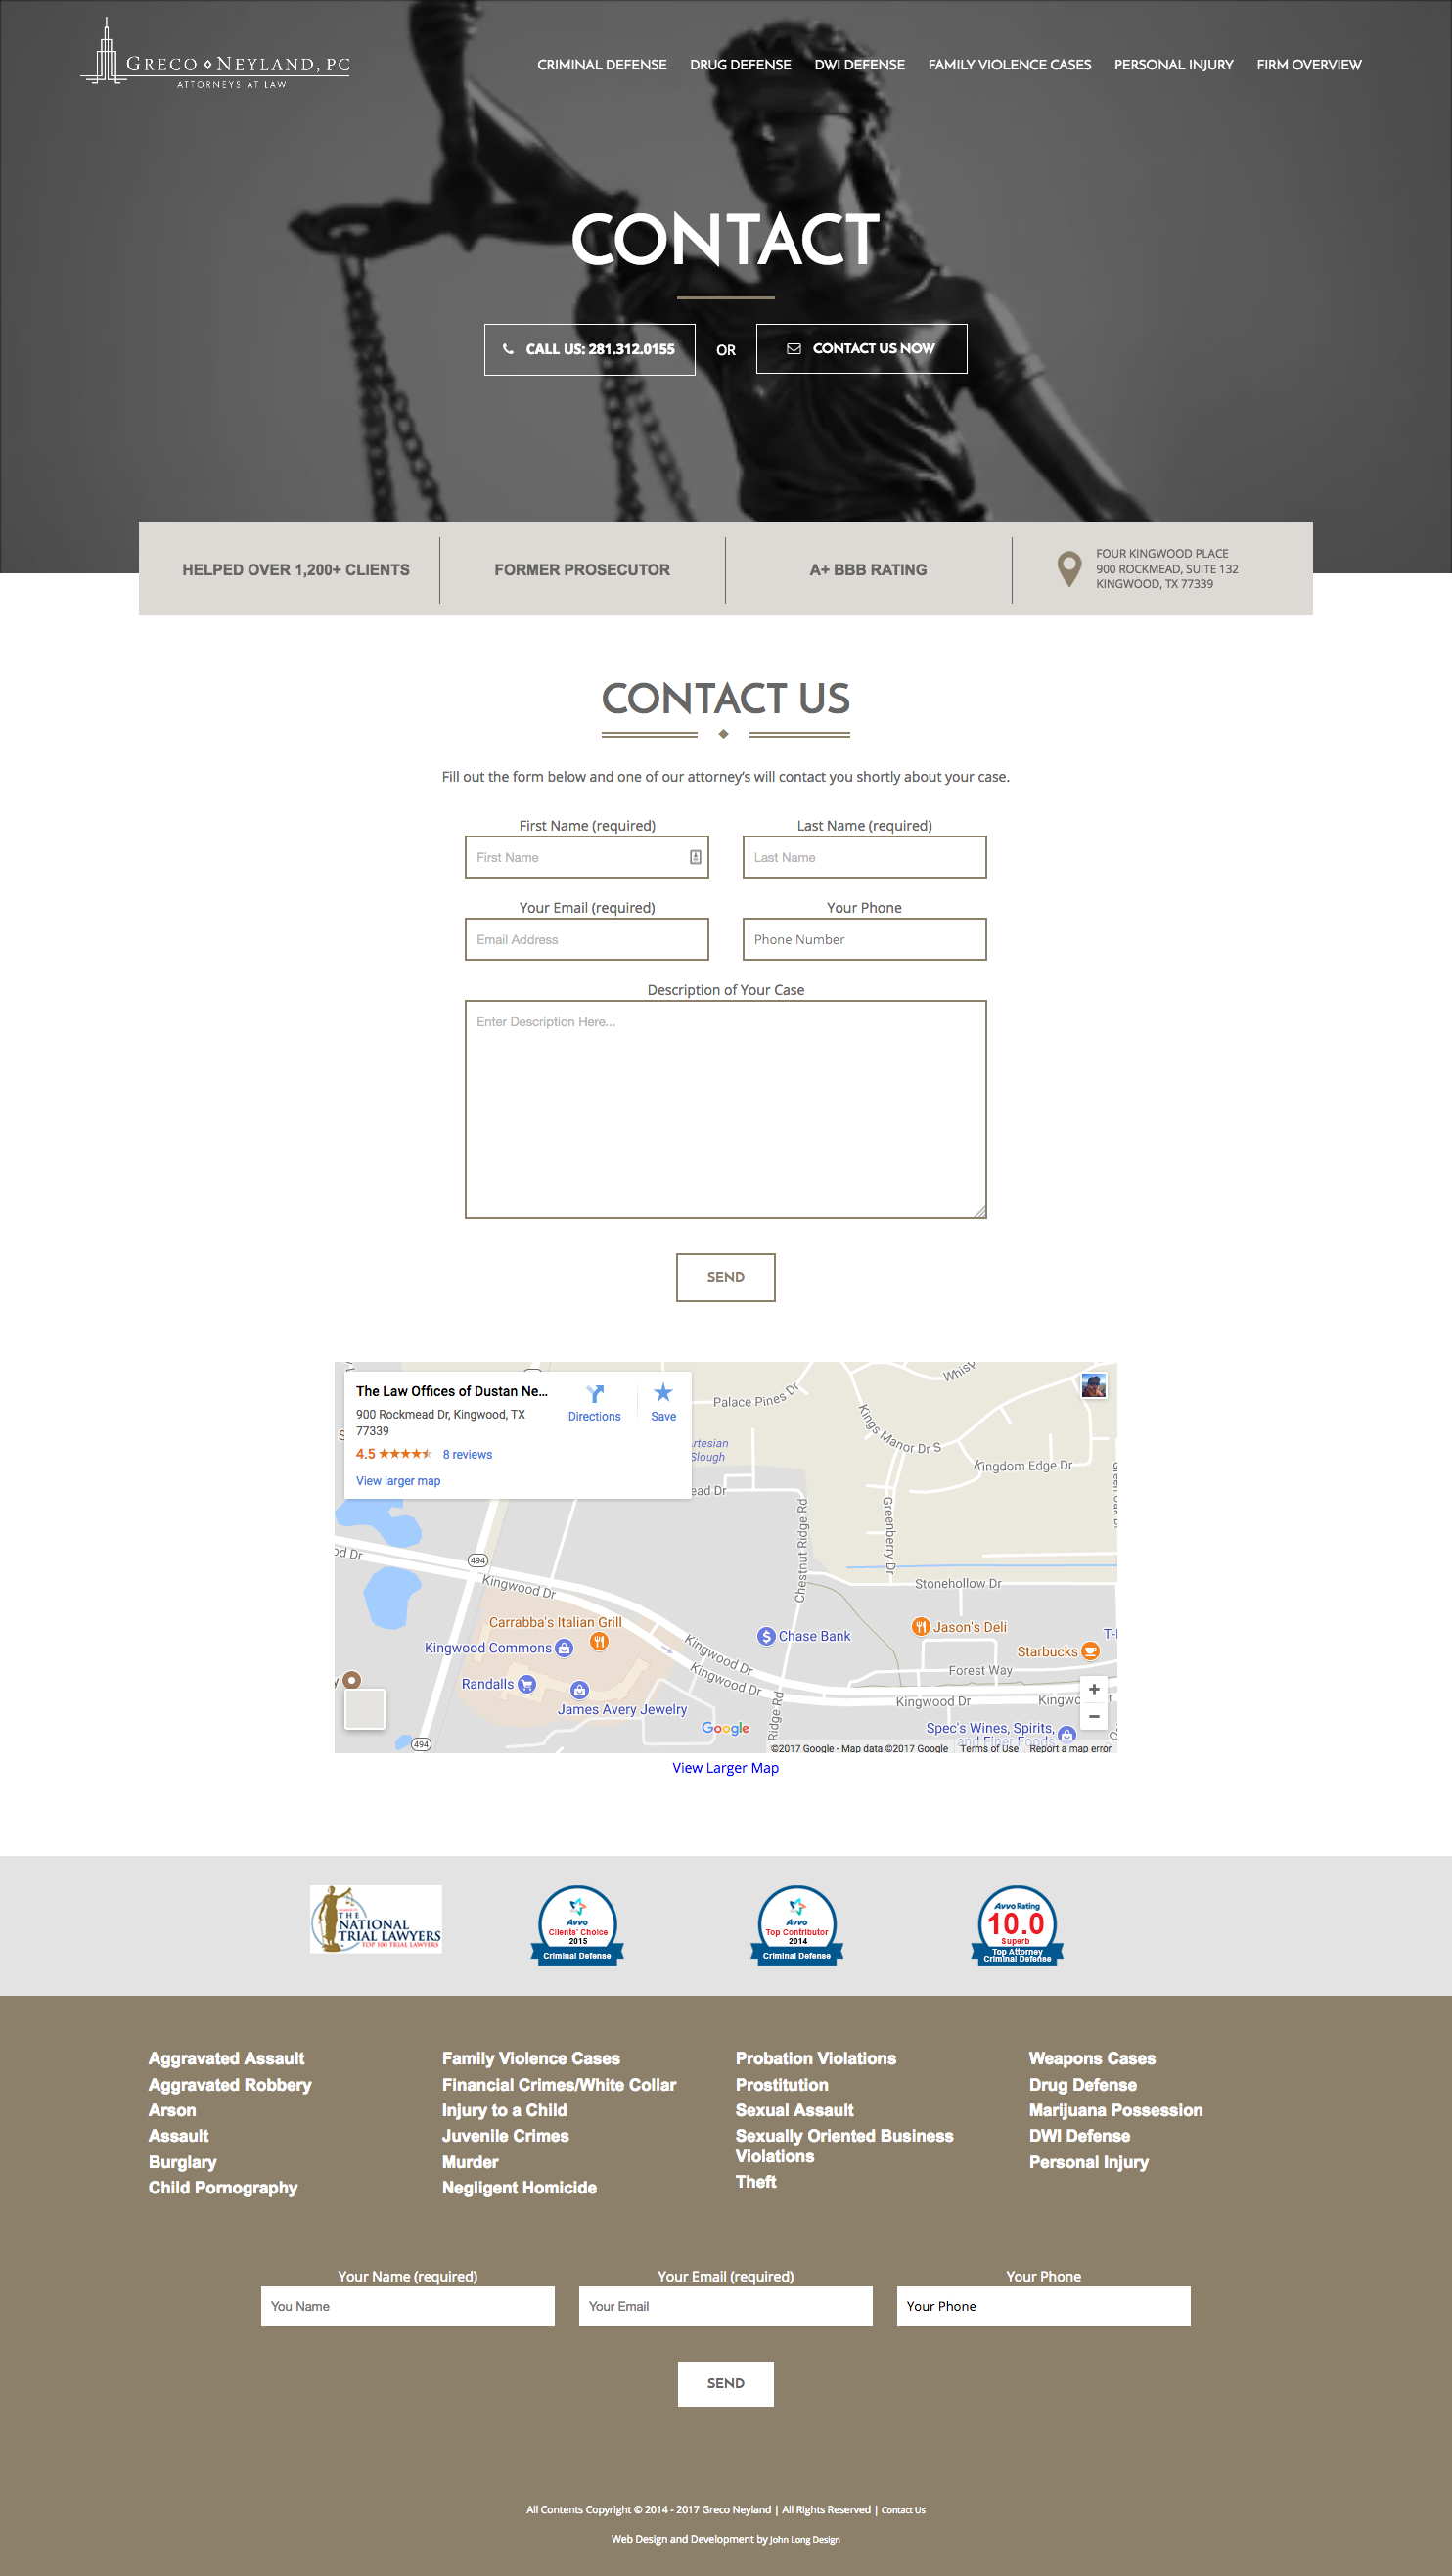The image size is (1452, 2576).
Task: Select Family Violence Cases in the nav bar
Action: [1010, 65]
